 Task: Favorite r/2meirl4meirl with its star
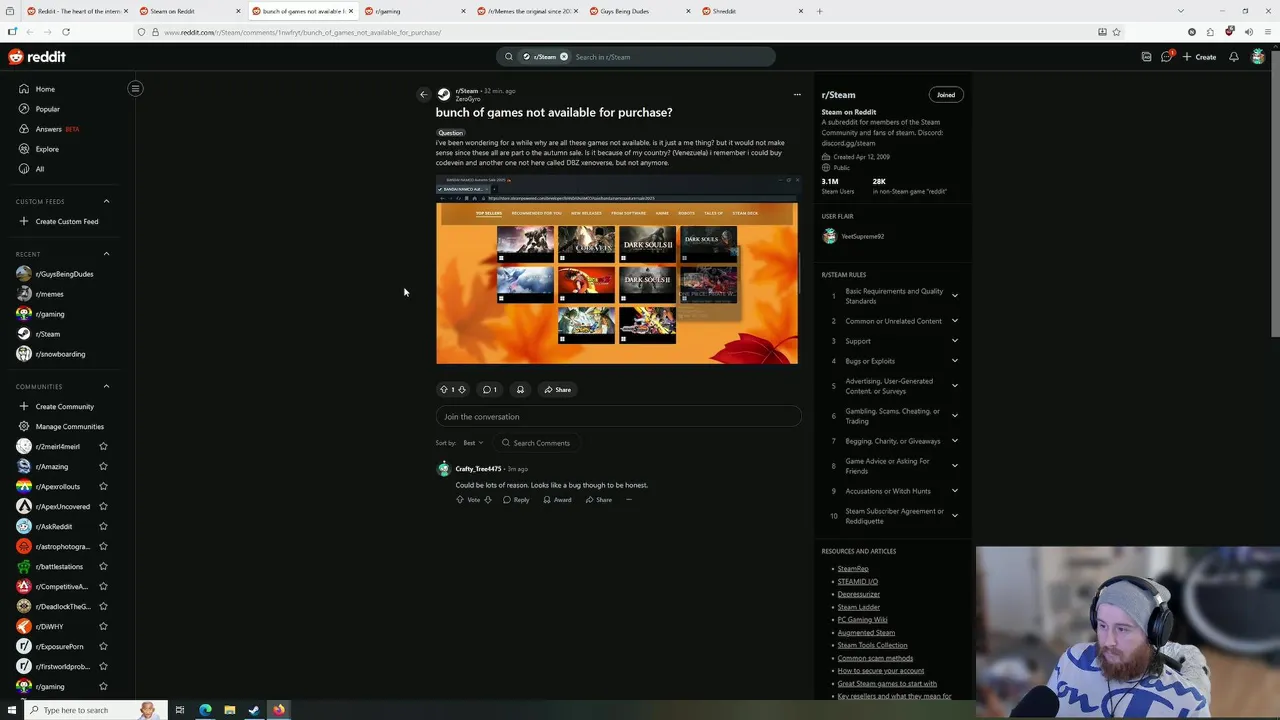click(x=103, y=446)
